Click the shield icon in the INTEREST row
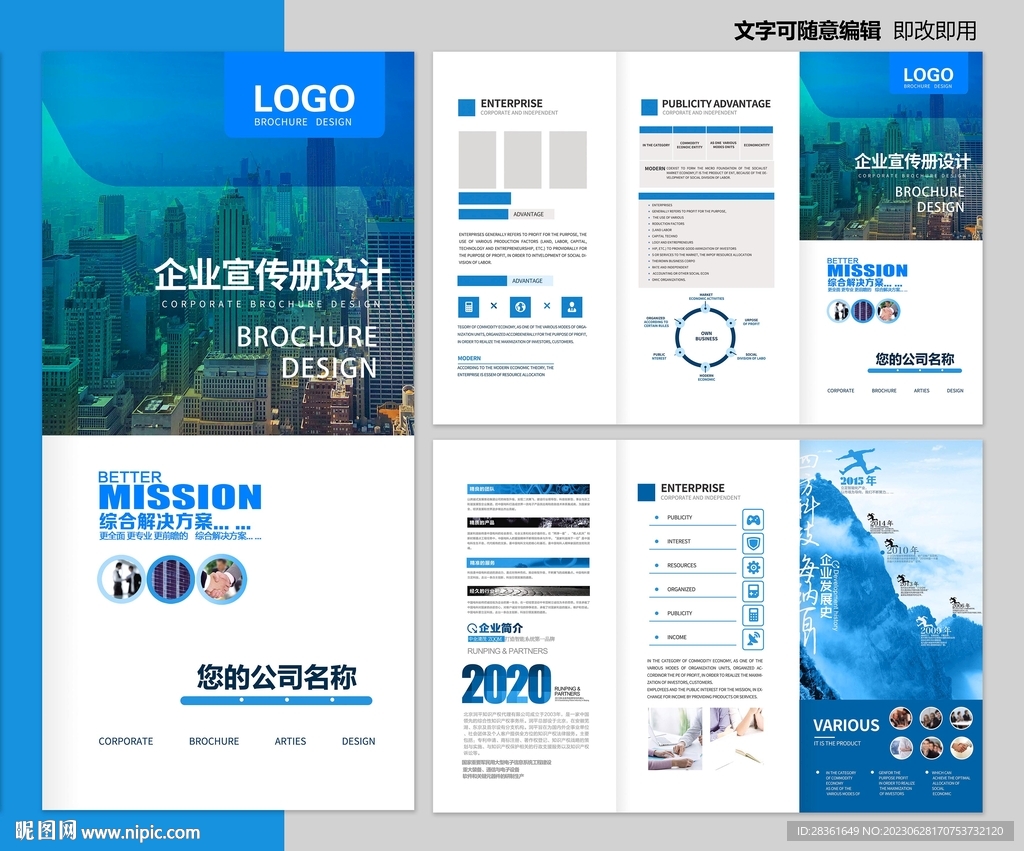The image size is (1024, 851). pos(753,543)
